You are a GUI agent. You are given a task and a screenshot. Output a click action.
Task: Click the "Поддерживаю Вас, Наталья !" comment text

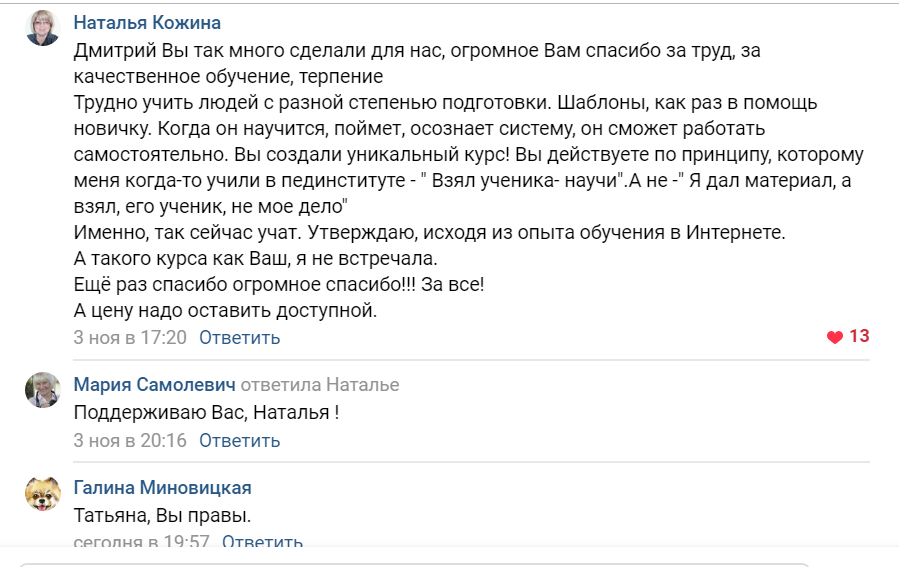pos(206,412)
